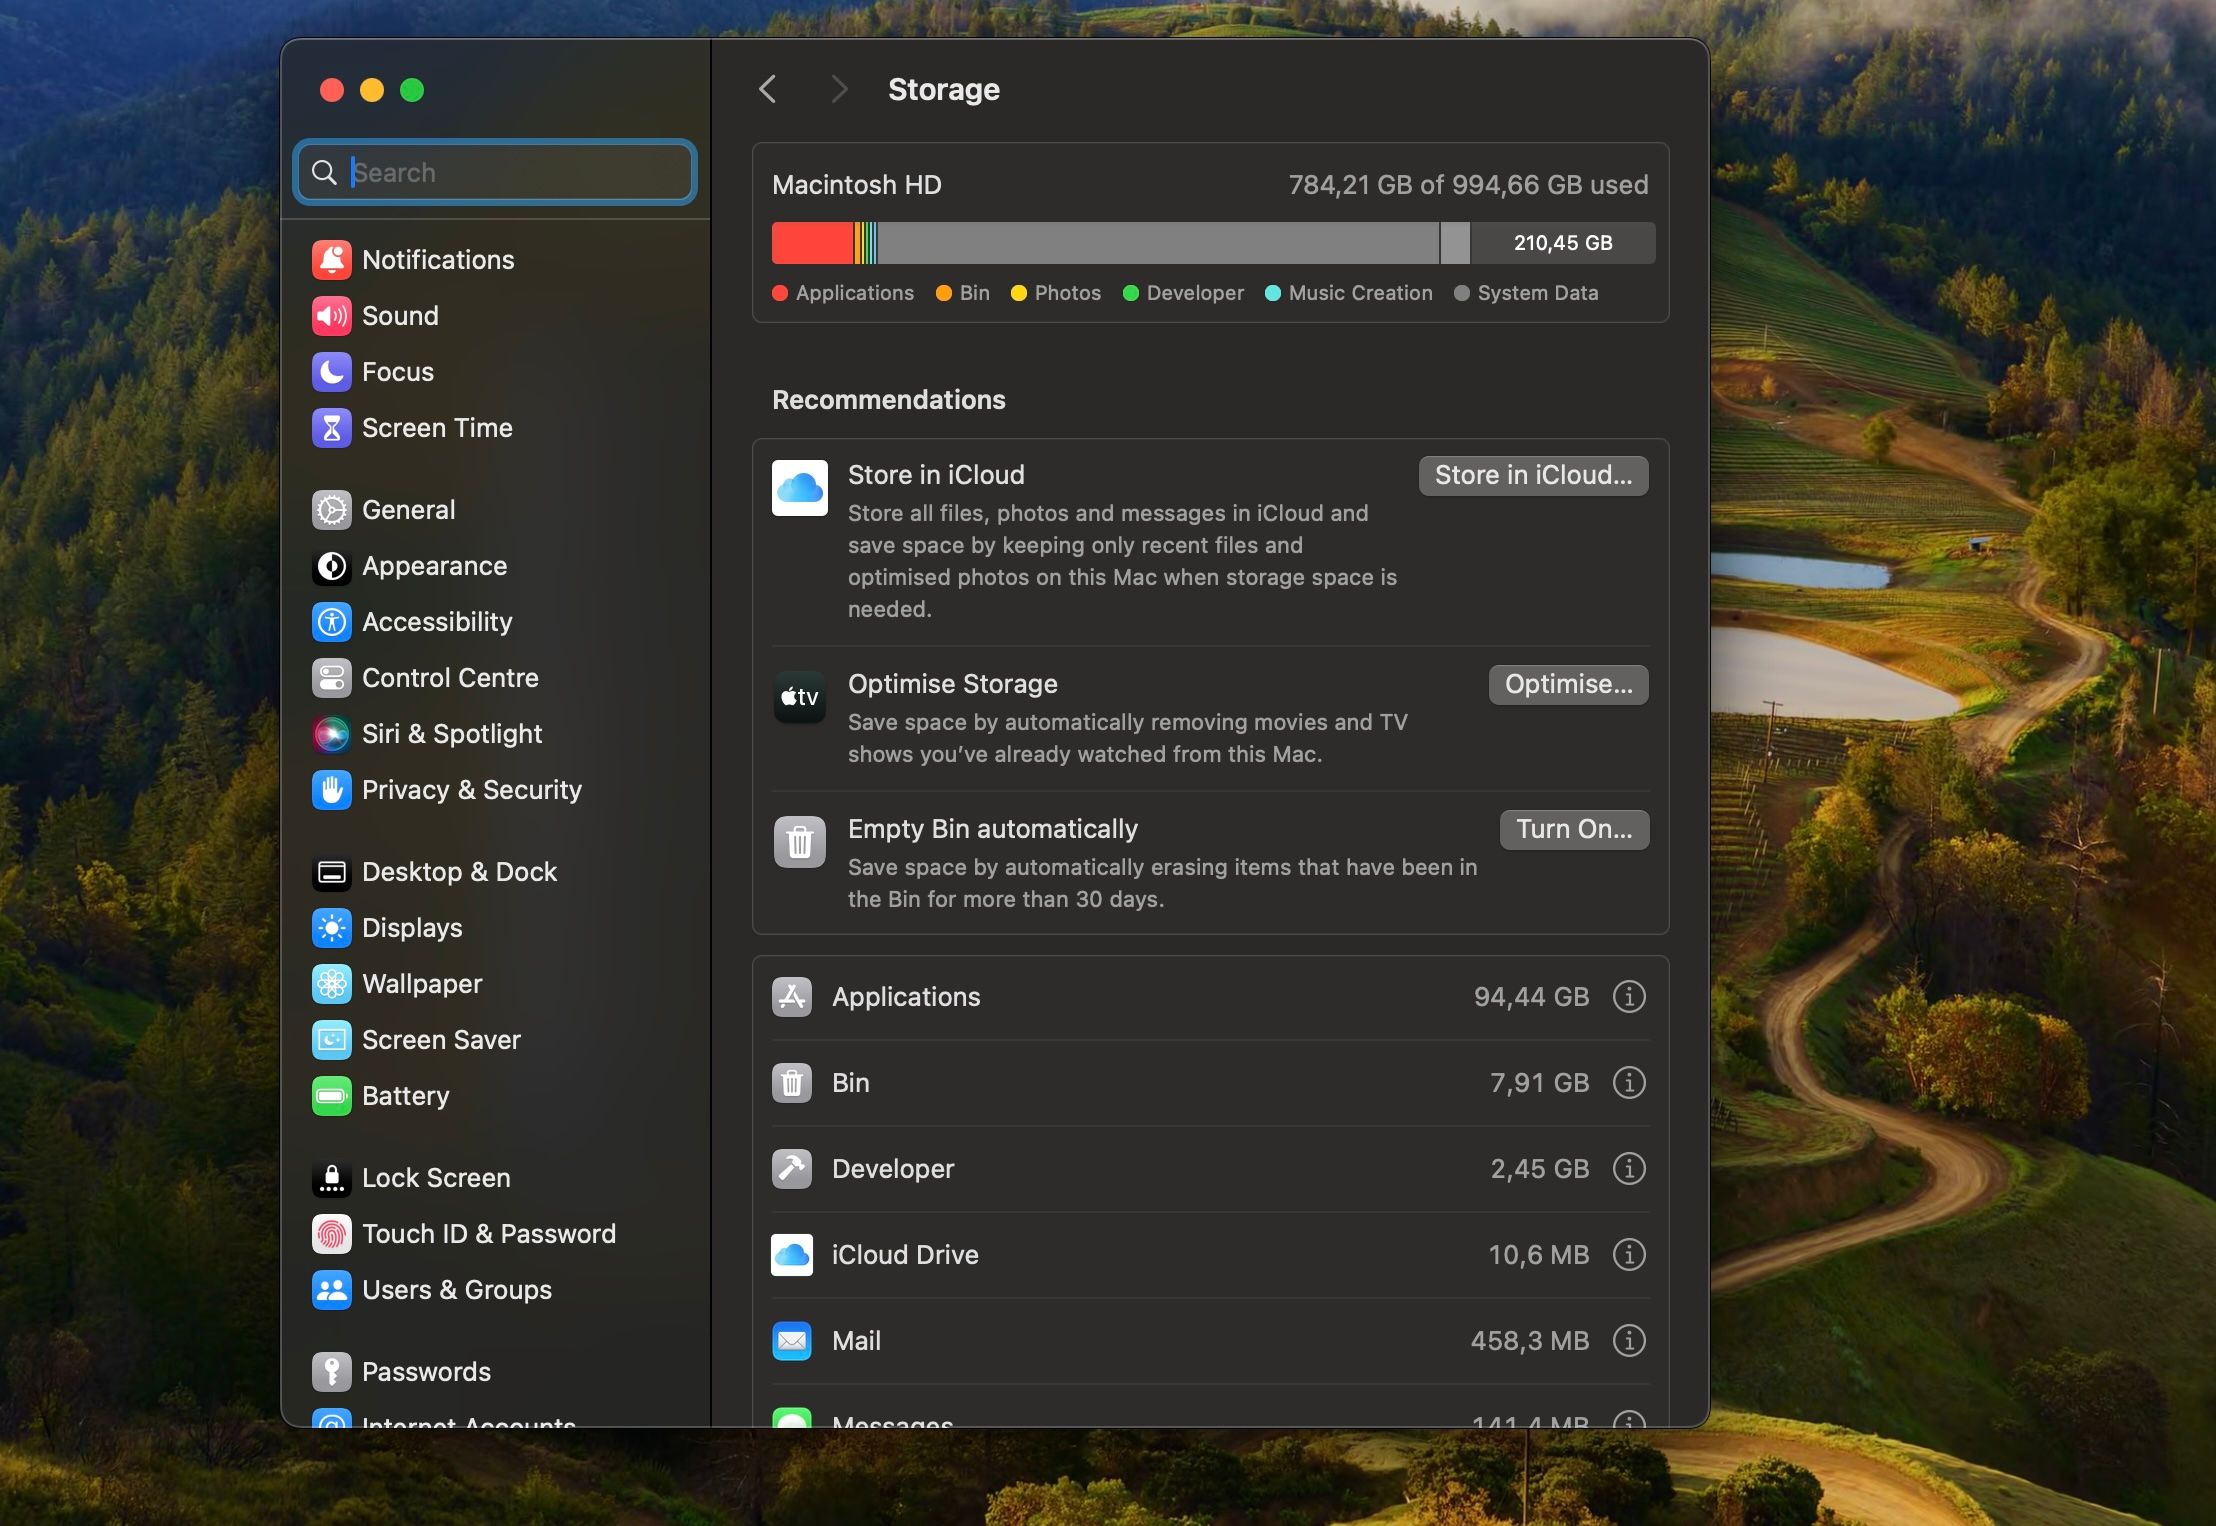Click the Battery sidebar icon
The height and width of the screenshot is (1526, 2216).
click(x=331, y=1096)
